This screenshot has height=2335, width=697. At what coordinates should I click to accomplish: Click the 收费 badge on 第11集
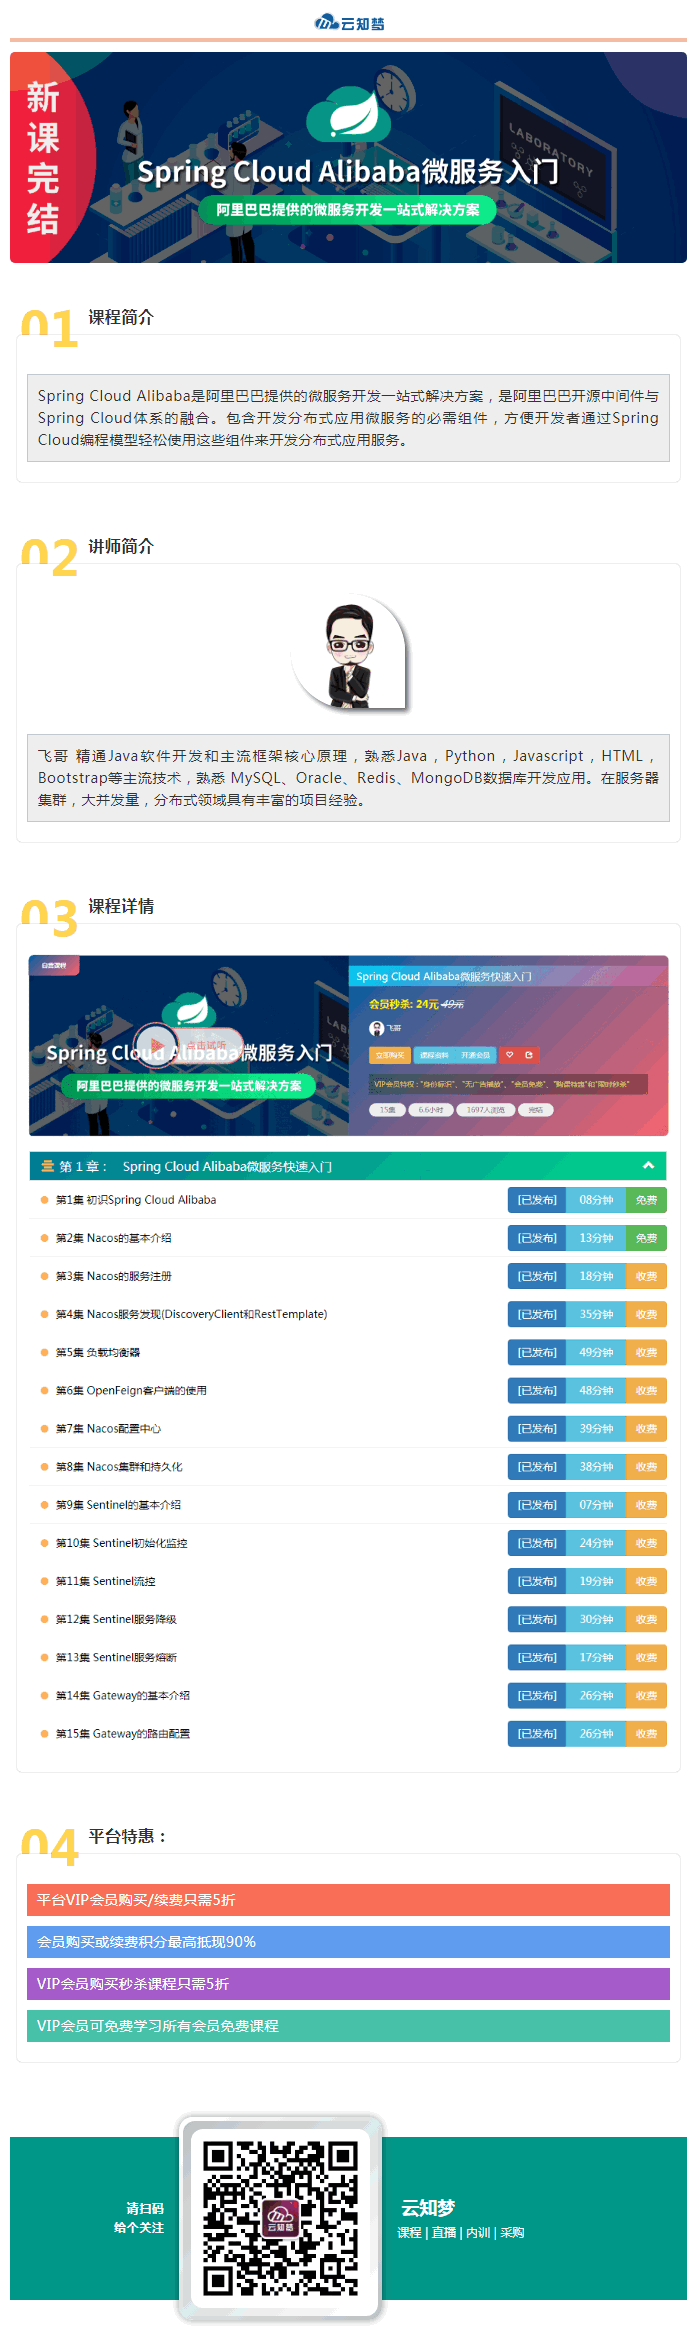click(647, 1581)
